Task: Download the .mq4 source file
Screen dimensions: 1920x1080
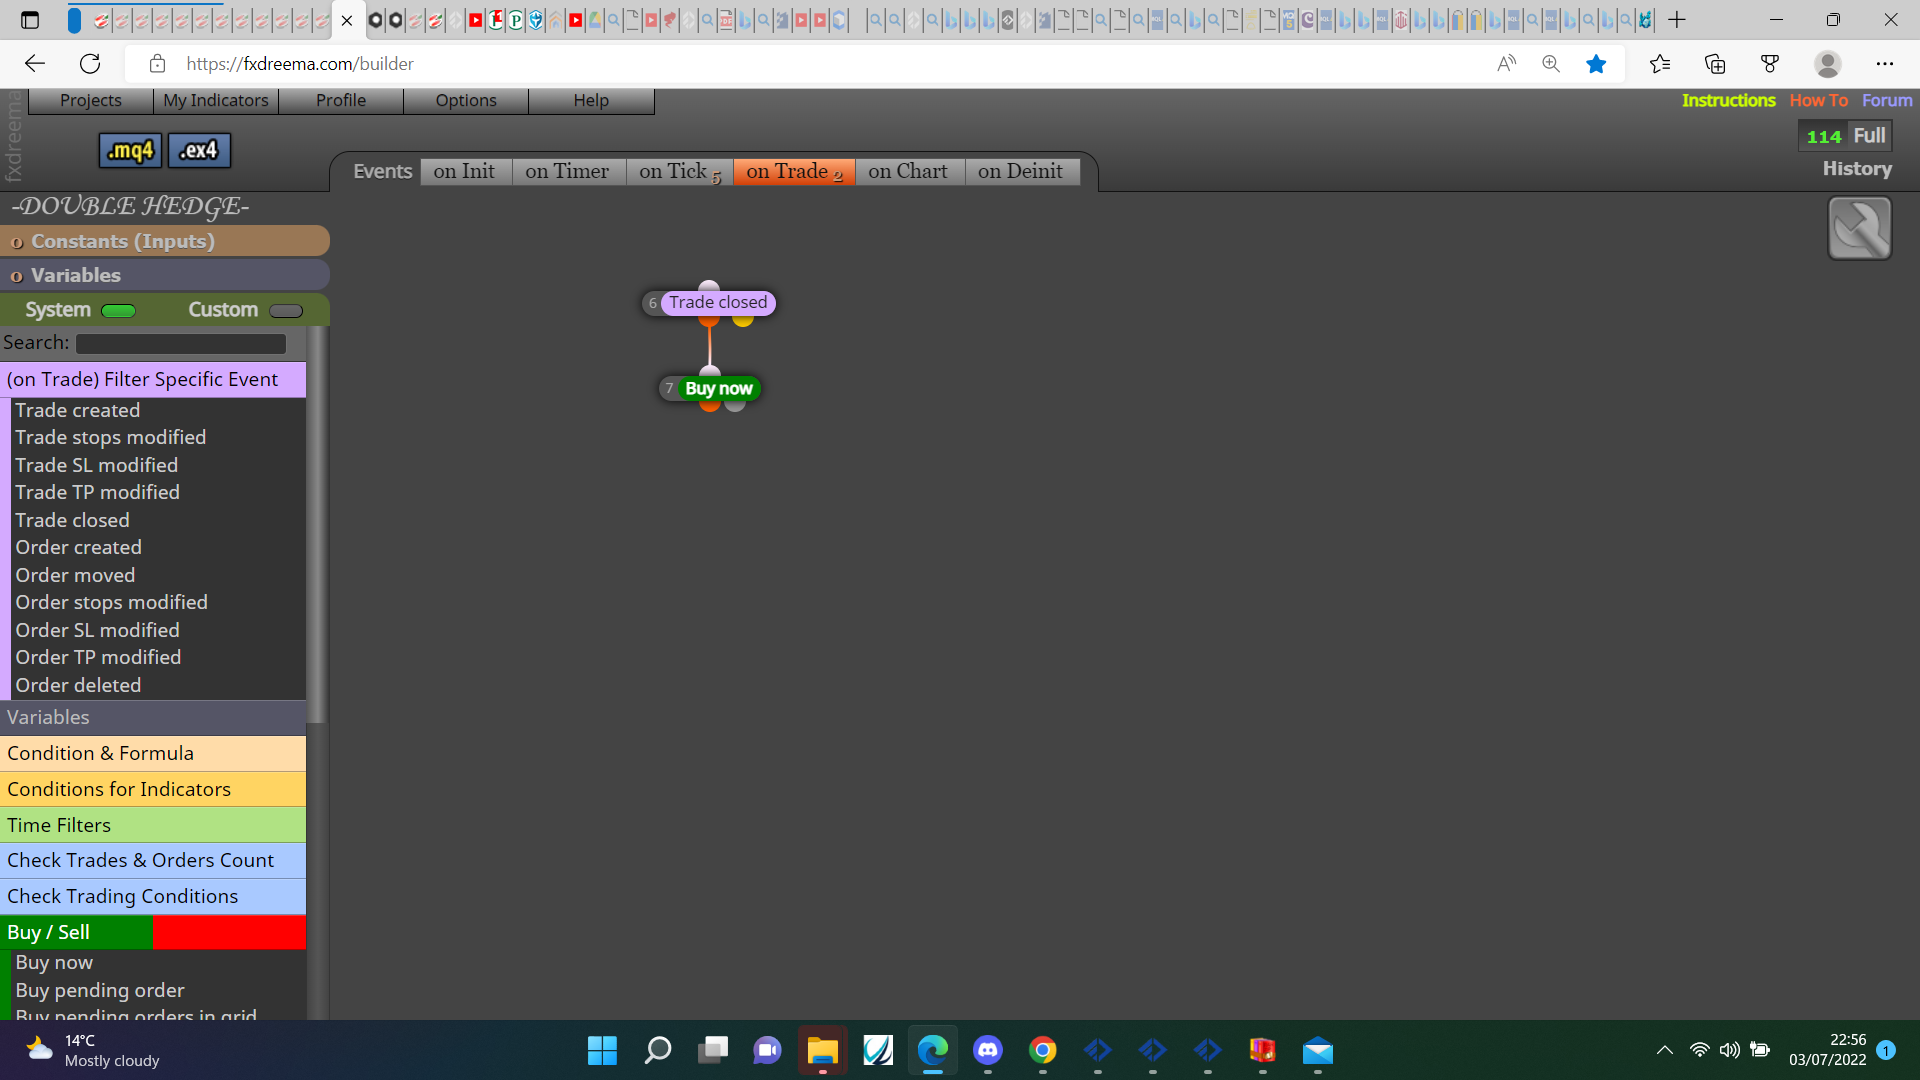Action: [130, 151]
